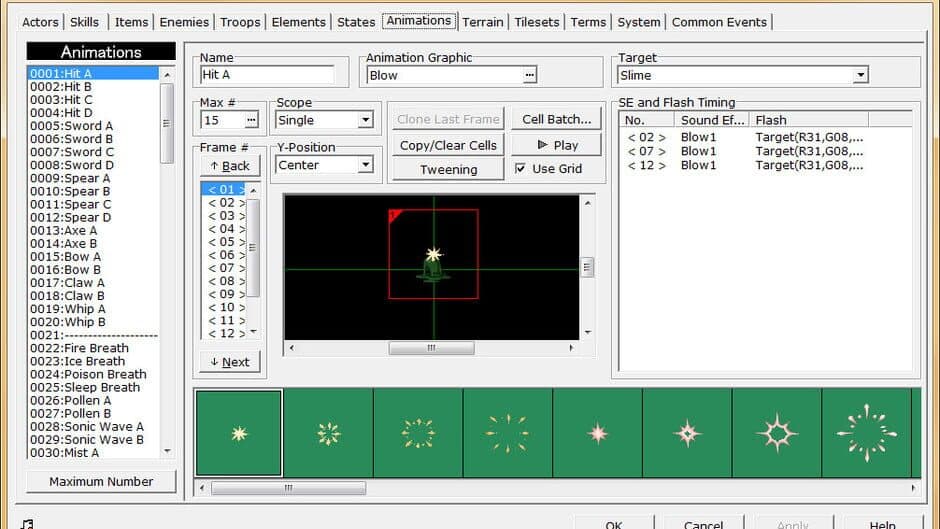Screen dimensions: 940x529
Task: Select frame < 07 > in the frame list
Action: (x=226, y=268)
